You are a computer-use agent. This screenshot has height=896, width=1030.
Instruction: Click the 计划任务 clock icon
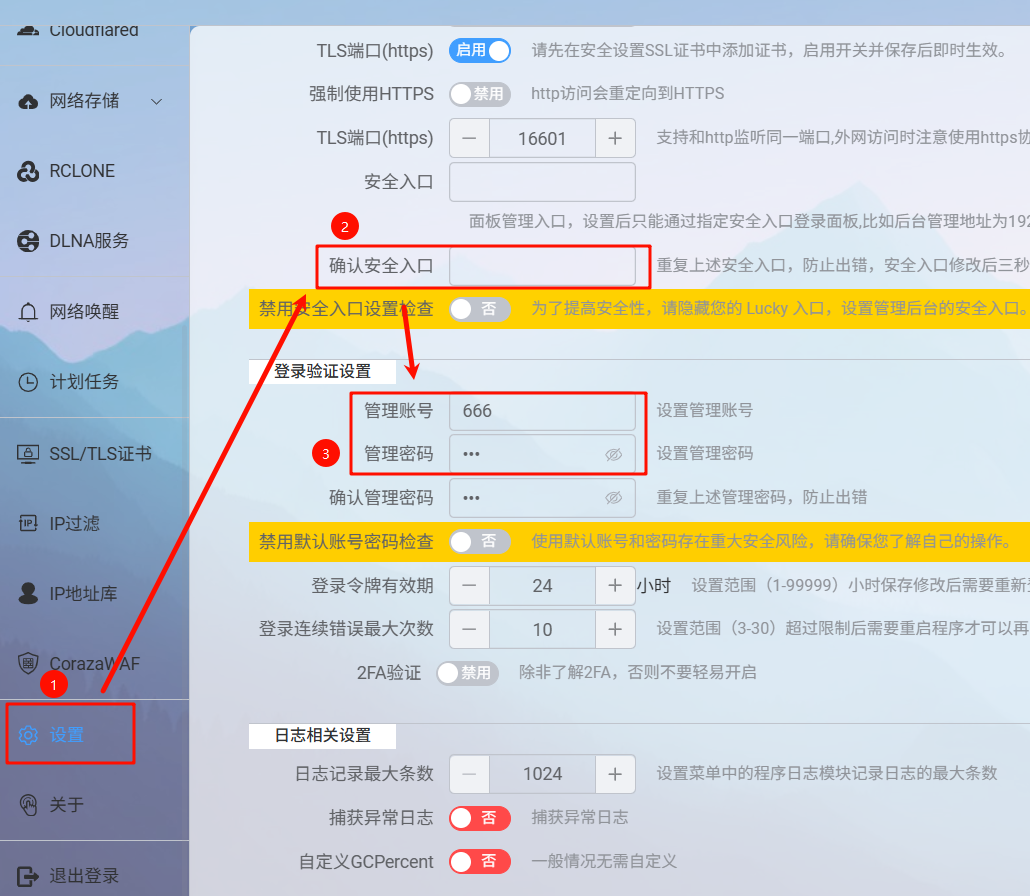click(x=29, y=382)
